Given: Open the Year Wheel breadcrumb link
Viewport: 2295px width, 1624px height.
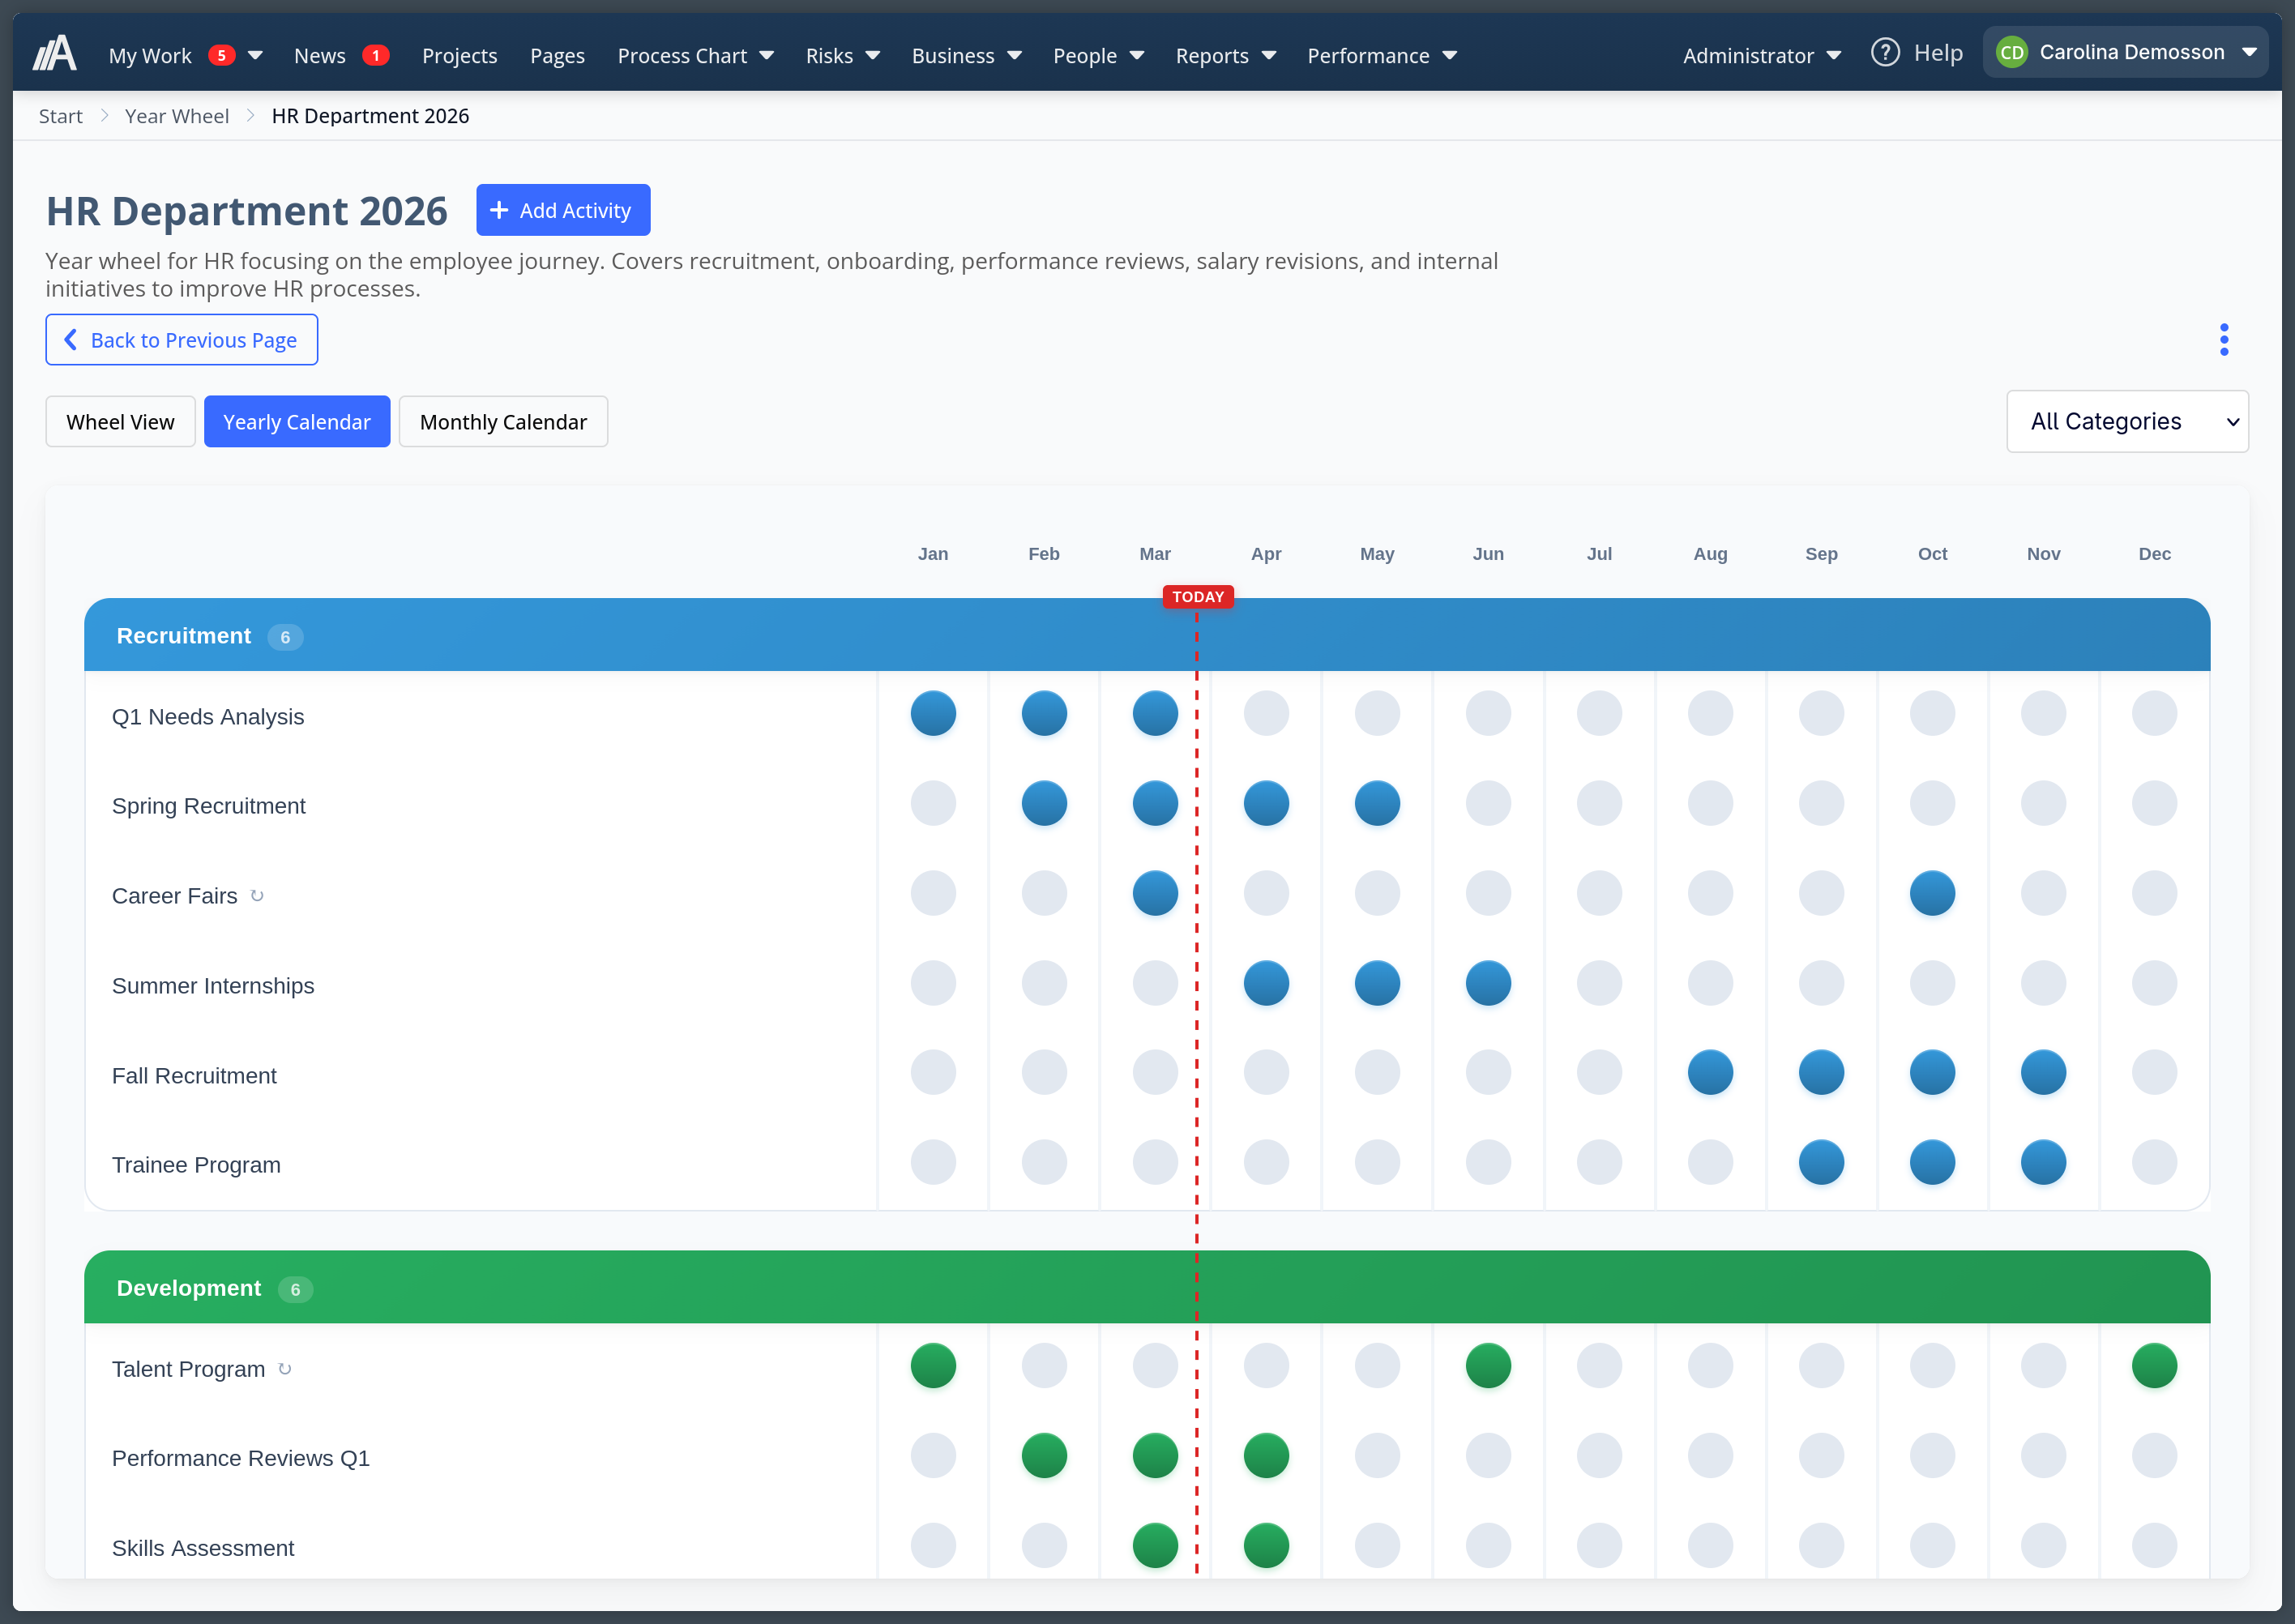Looking at the screenshot, I should coord(177,116).
